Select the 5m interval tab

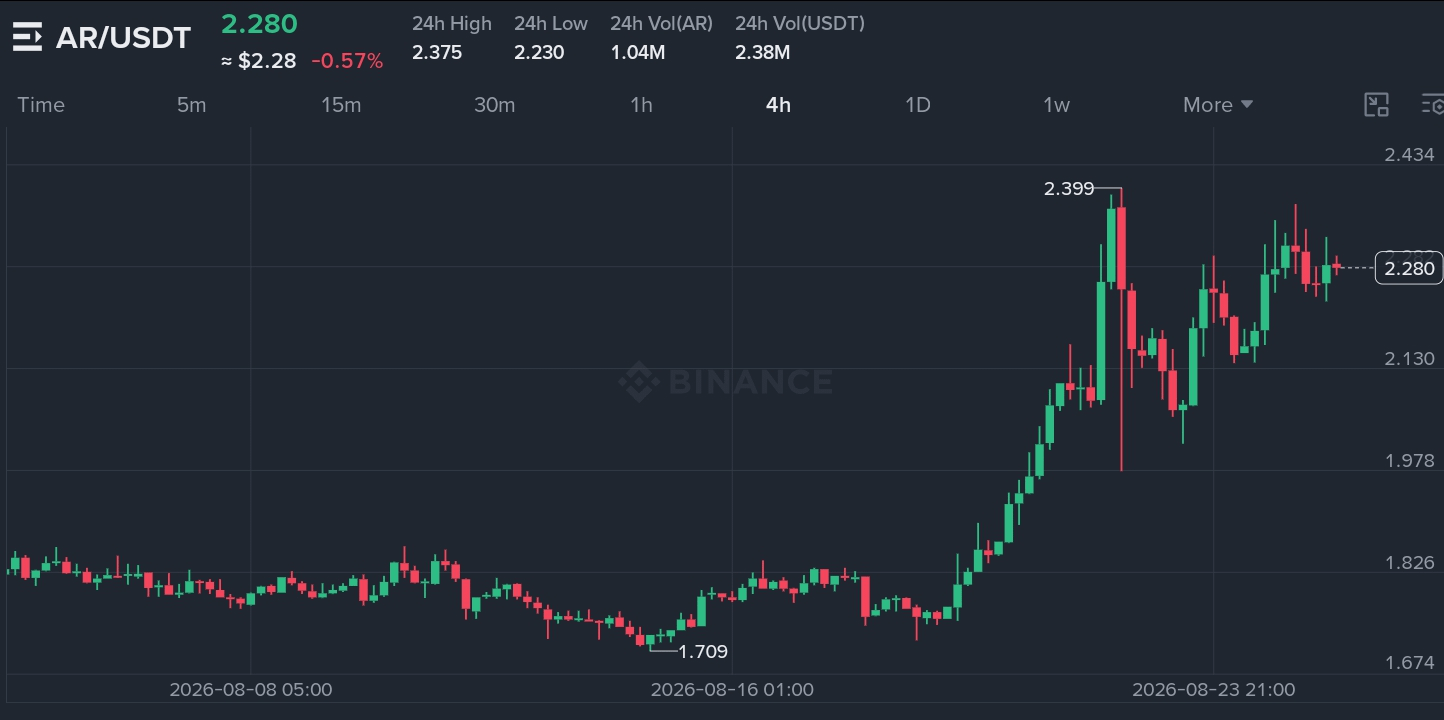pos(191,105)
